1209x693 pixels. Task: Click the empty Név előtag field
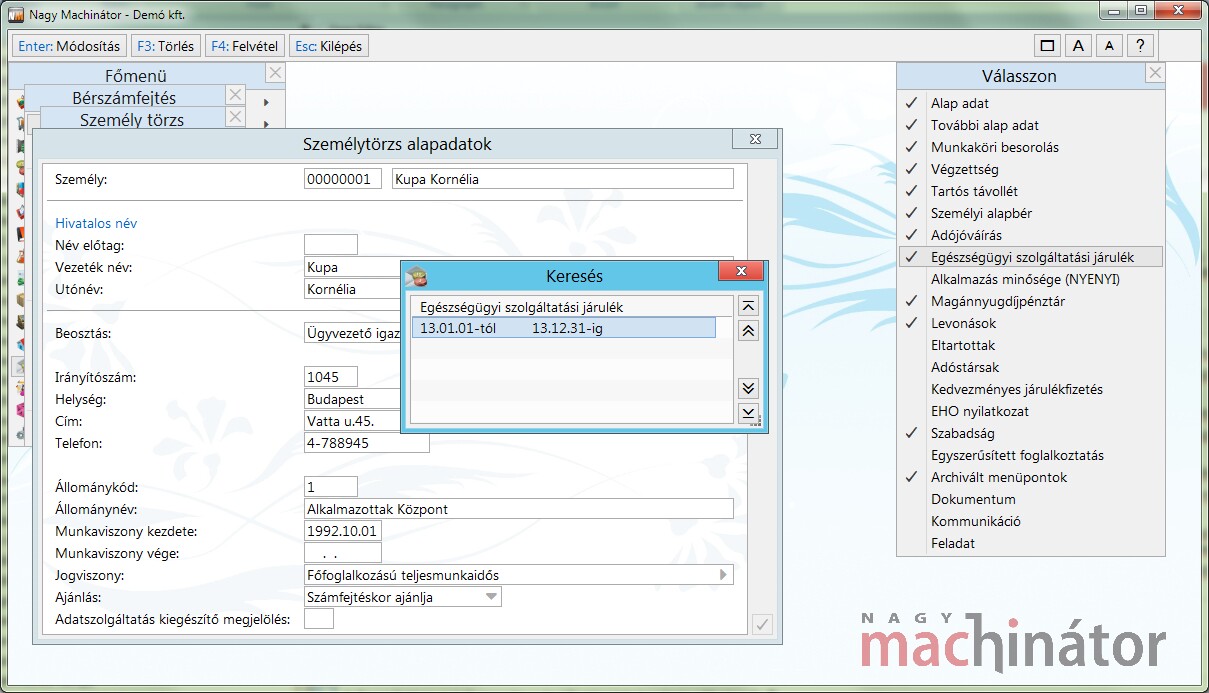point(331,245)
